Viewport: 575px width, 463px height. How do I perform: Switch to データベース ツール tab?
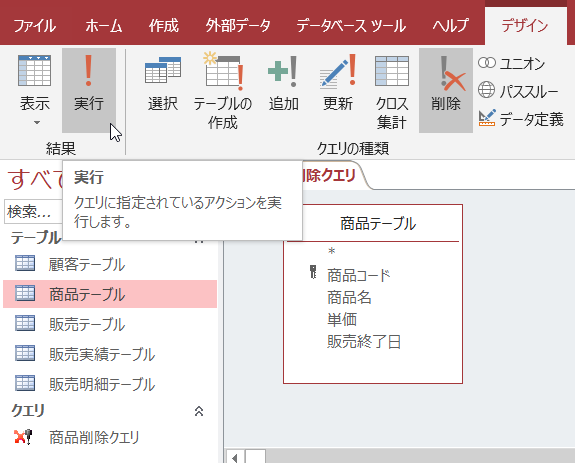pos(351,26)
